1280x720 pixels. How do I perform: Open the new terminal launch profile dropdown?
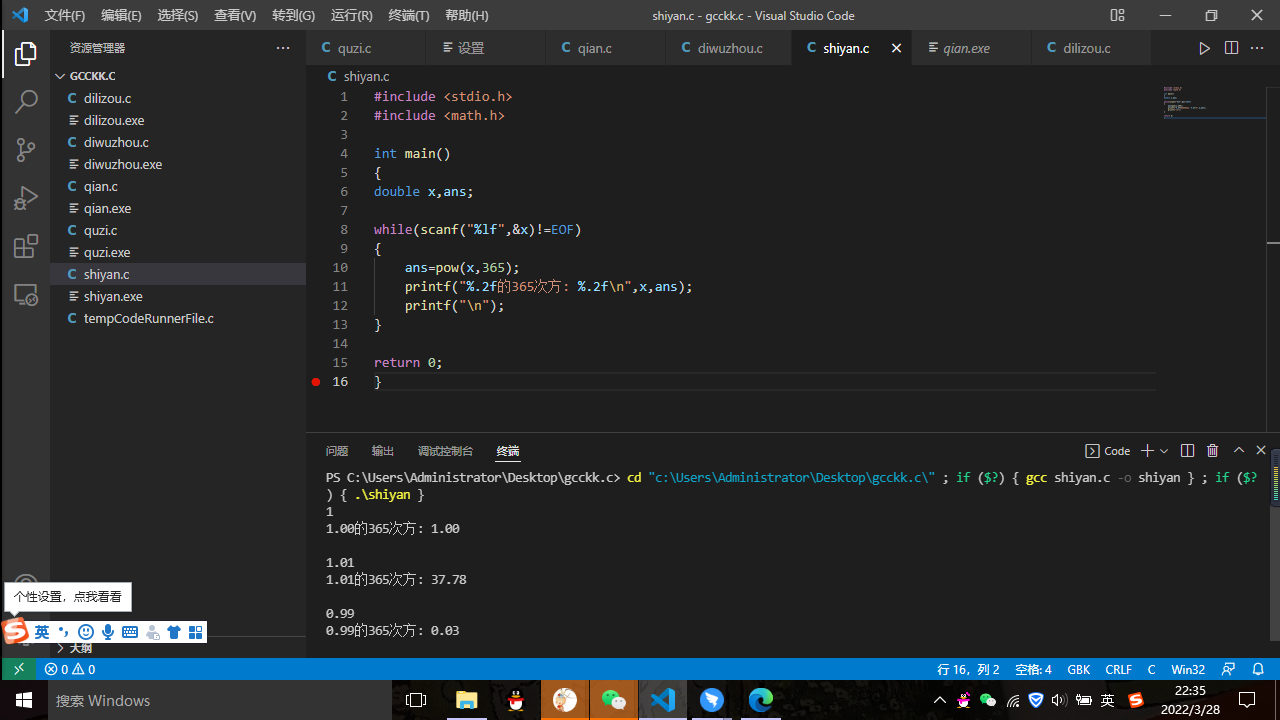(1164, 451)
